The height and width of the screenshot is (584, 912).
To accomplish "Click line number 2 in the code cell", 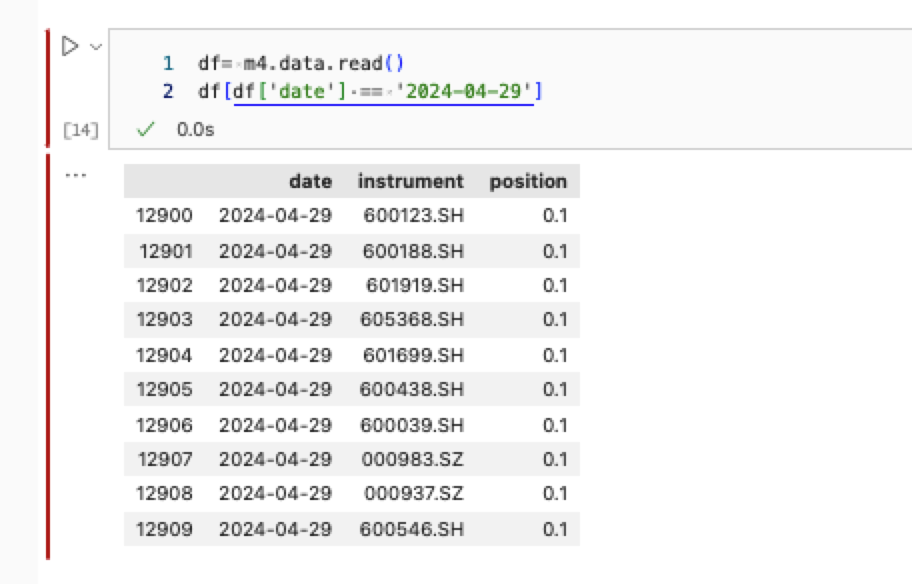I will 168,92.
